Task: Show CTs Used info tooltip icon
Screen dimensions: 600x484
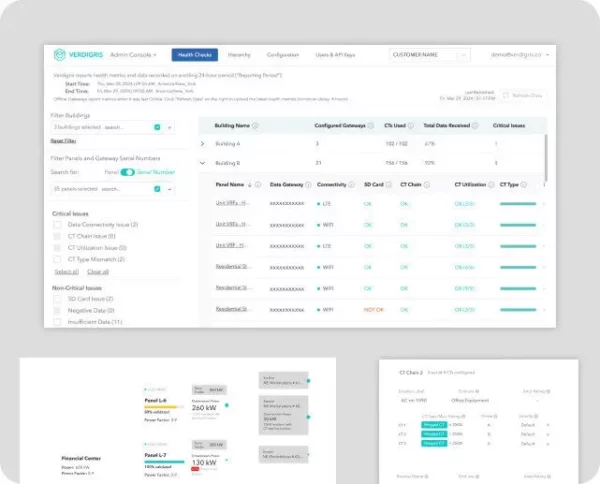Action: click(410, 125)
